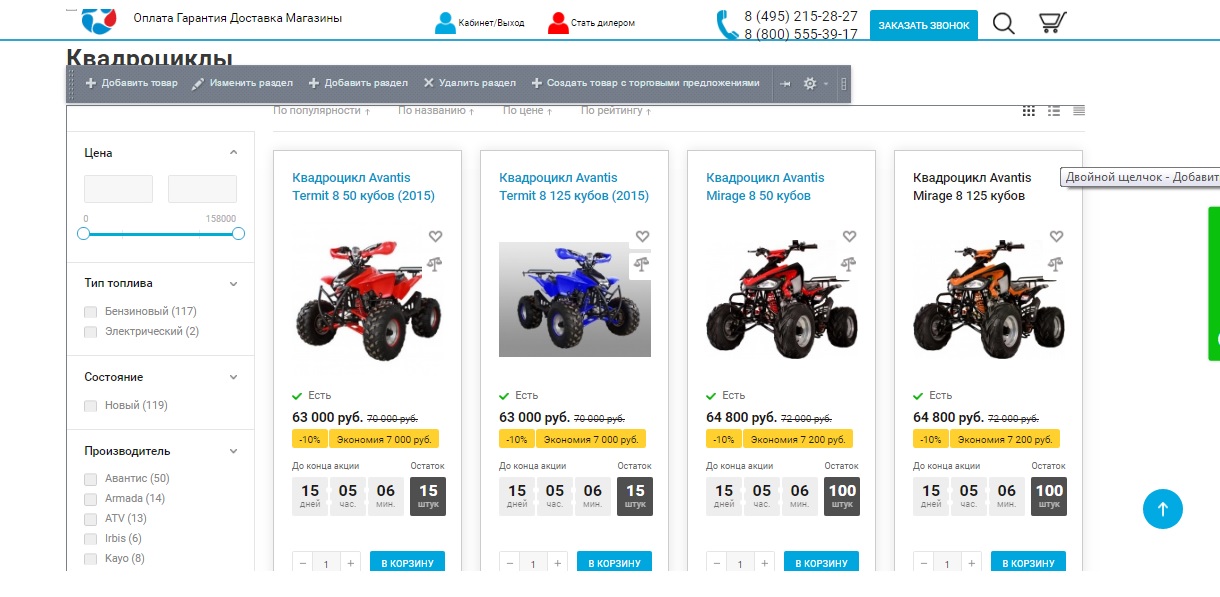Check the Авантис manufacturer filter

click(x=91, y=479)
